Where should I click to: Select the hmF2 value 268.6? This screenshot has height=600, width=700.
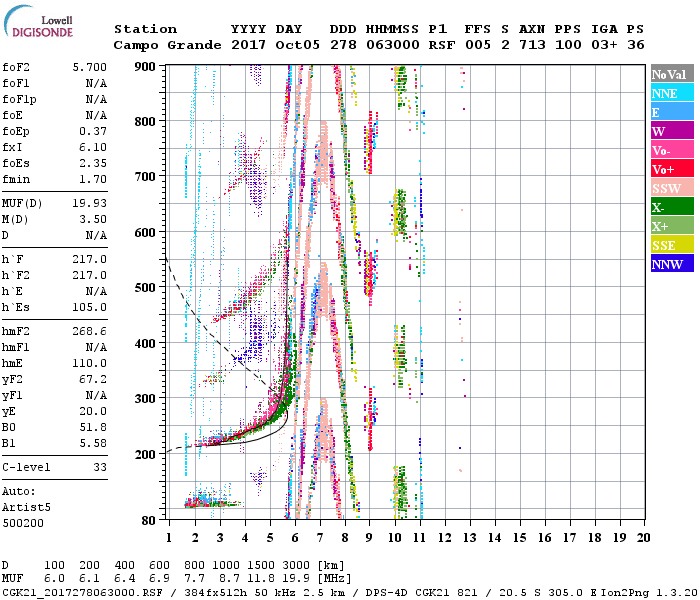pos(90,331)
